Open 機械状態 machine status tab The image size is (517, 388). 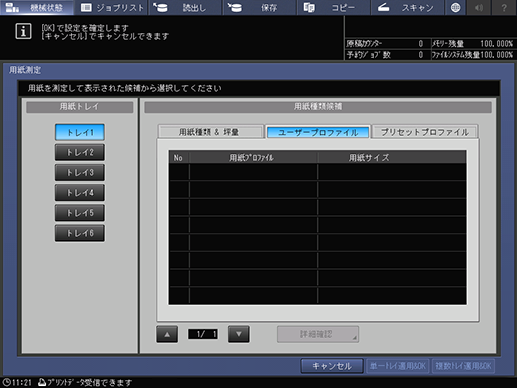(x=37, y=7)
